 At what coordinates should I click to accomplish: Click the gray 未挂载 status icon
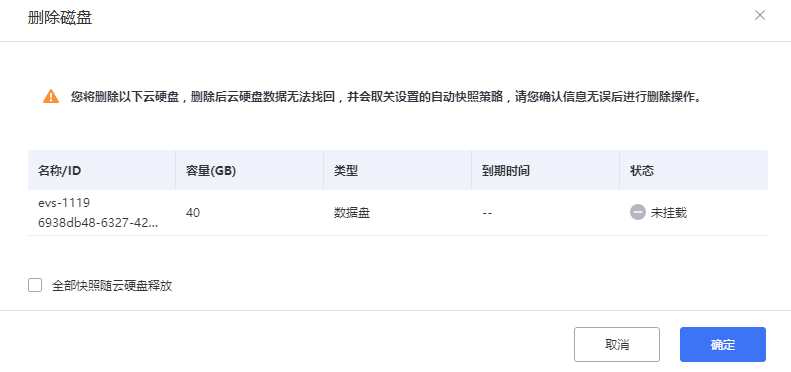point(638,212)
